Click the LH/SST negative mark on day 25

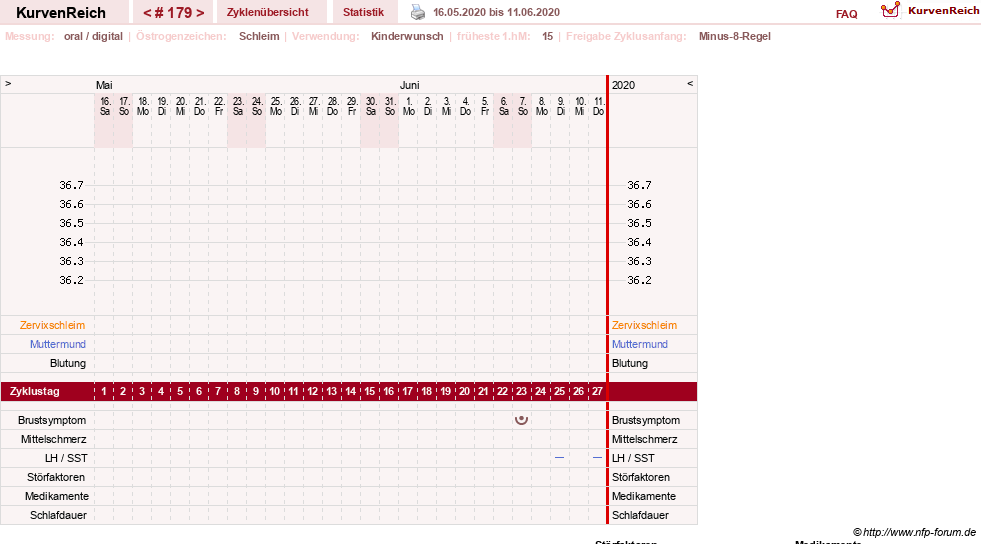pyautogui.click(x=559, y=458)
